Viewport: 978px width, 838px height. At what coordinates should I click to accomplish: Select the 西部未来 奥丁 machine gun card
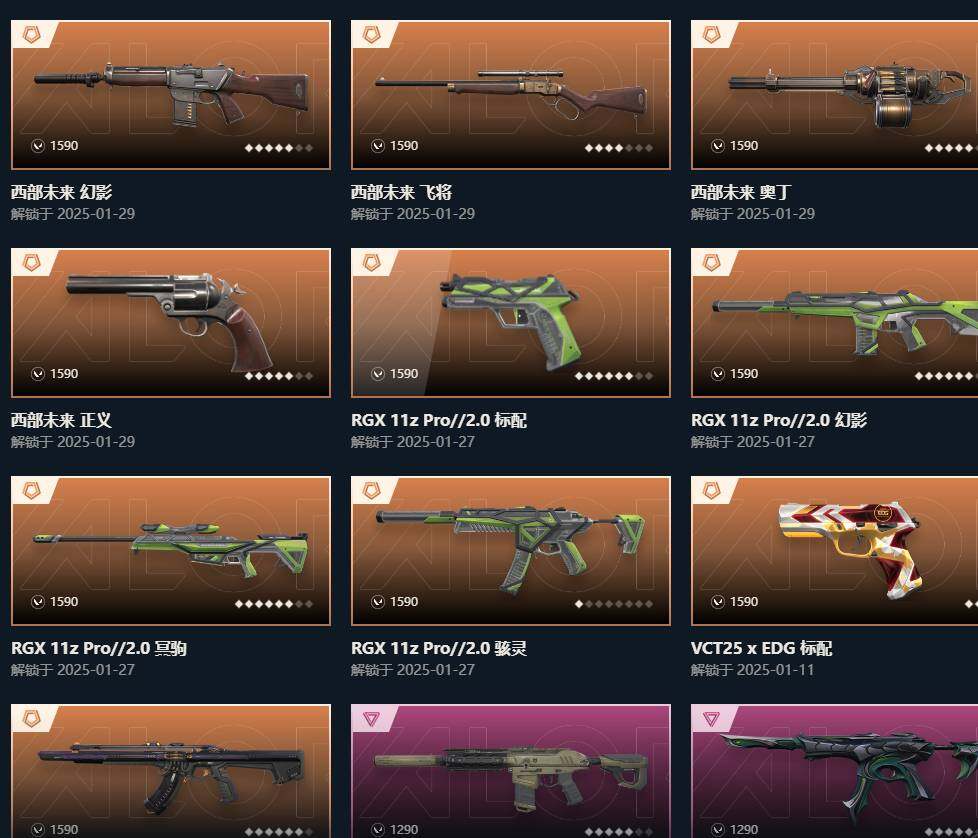tap(835, 95)
